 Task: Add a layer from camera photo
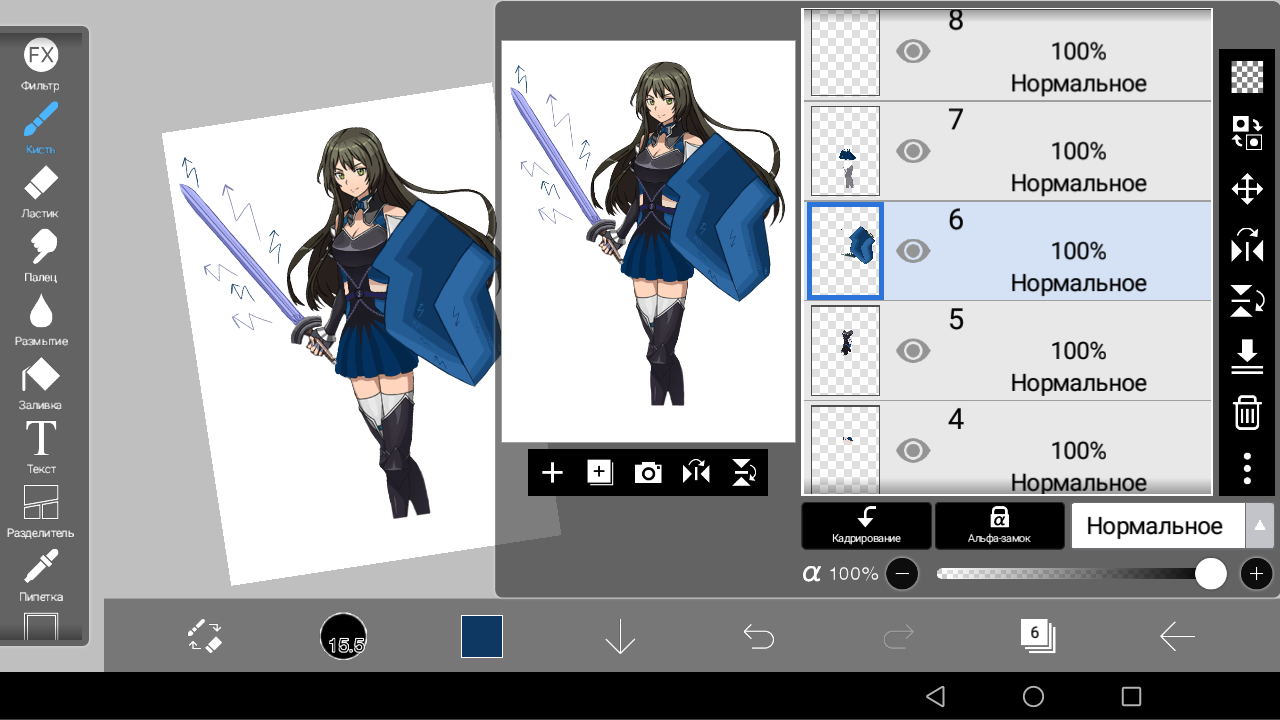pos(648,473)
